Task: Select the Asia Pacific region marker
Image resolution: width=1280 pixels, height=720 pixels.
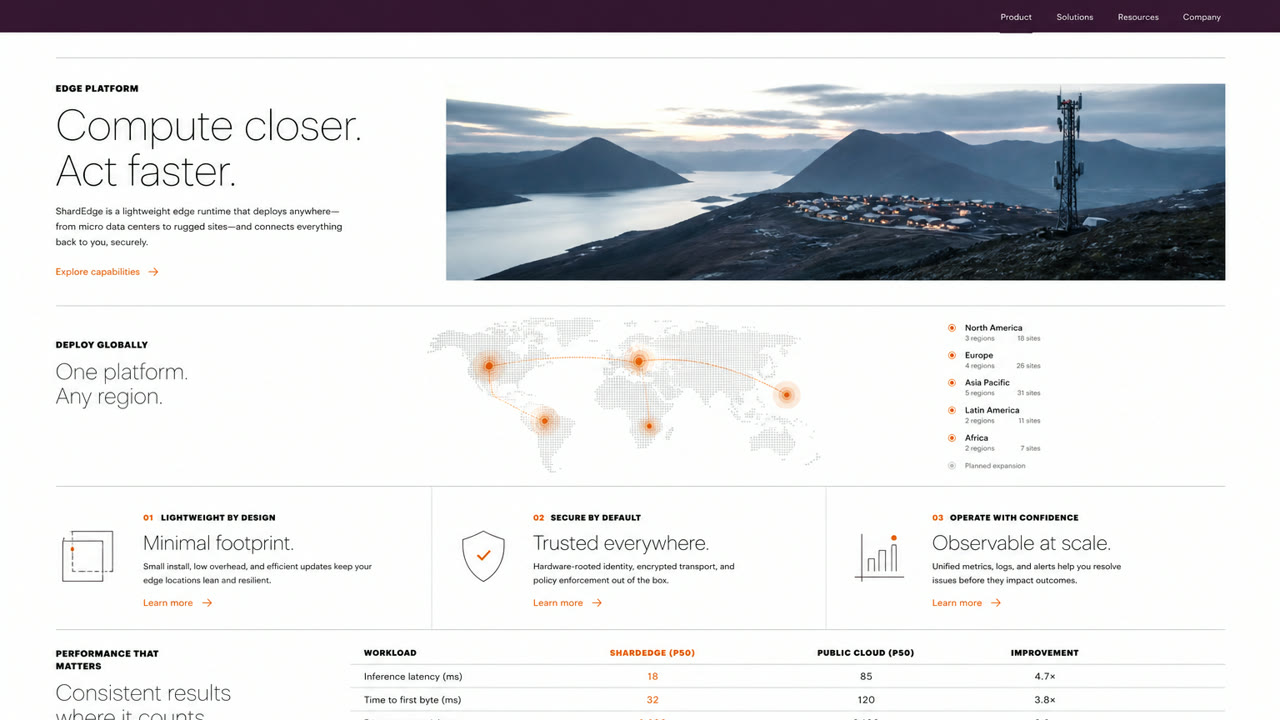Action: [952, 383]
